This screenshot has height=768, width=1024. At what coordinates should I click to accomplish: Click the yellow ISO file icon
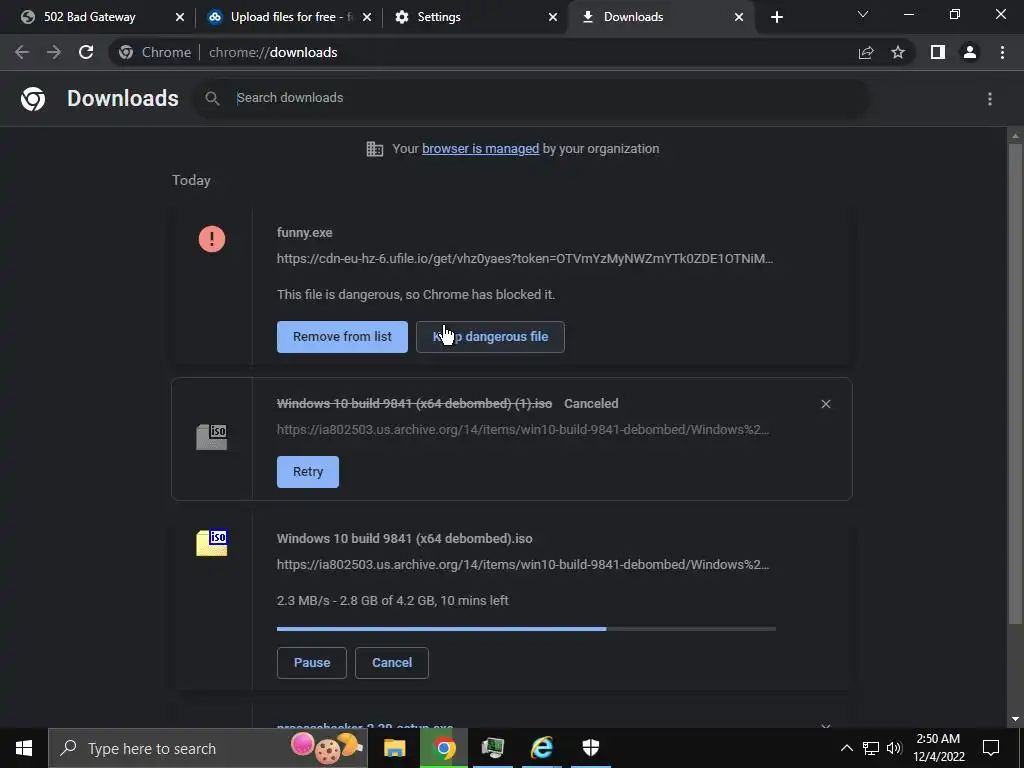(212, 543)
